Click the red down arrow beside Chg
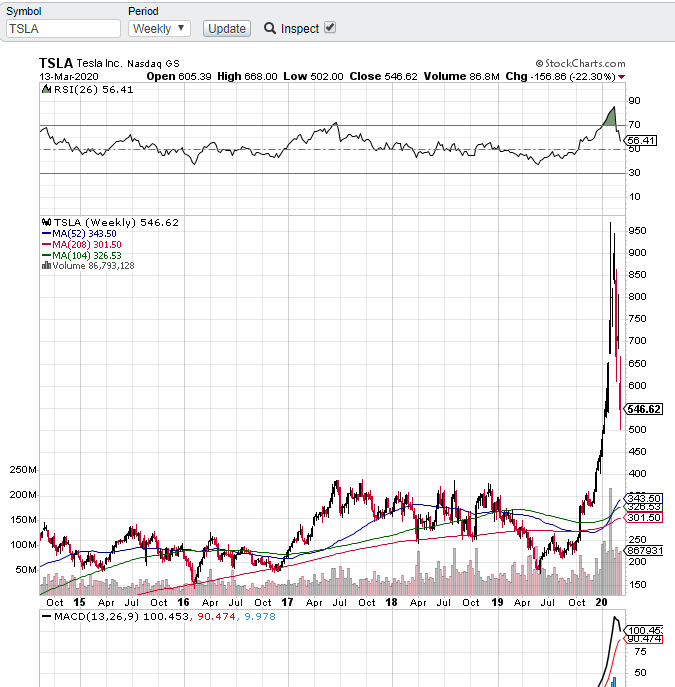Screen dimensions: 675x687 (x=621, y=77)
